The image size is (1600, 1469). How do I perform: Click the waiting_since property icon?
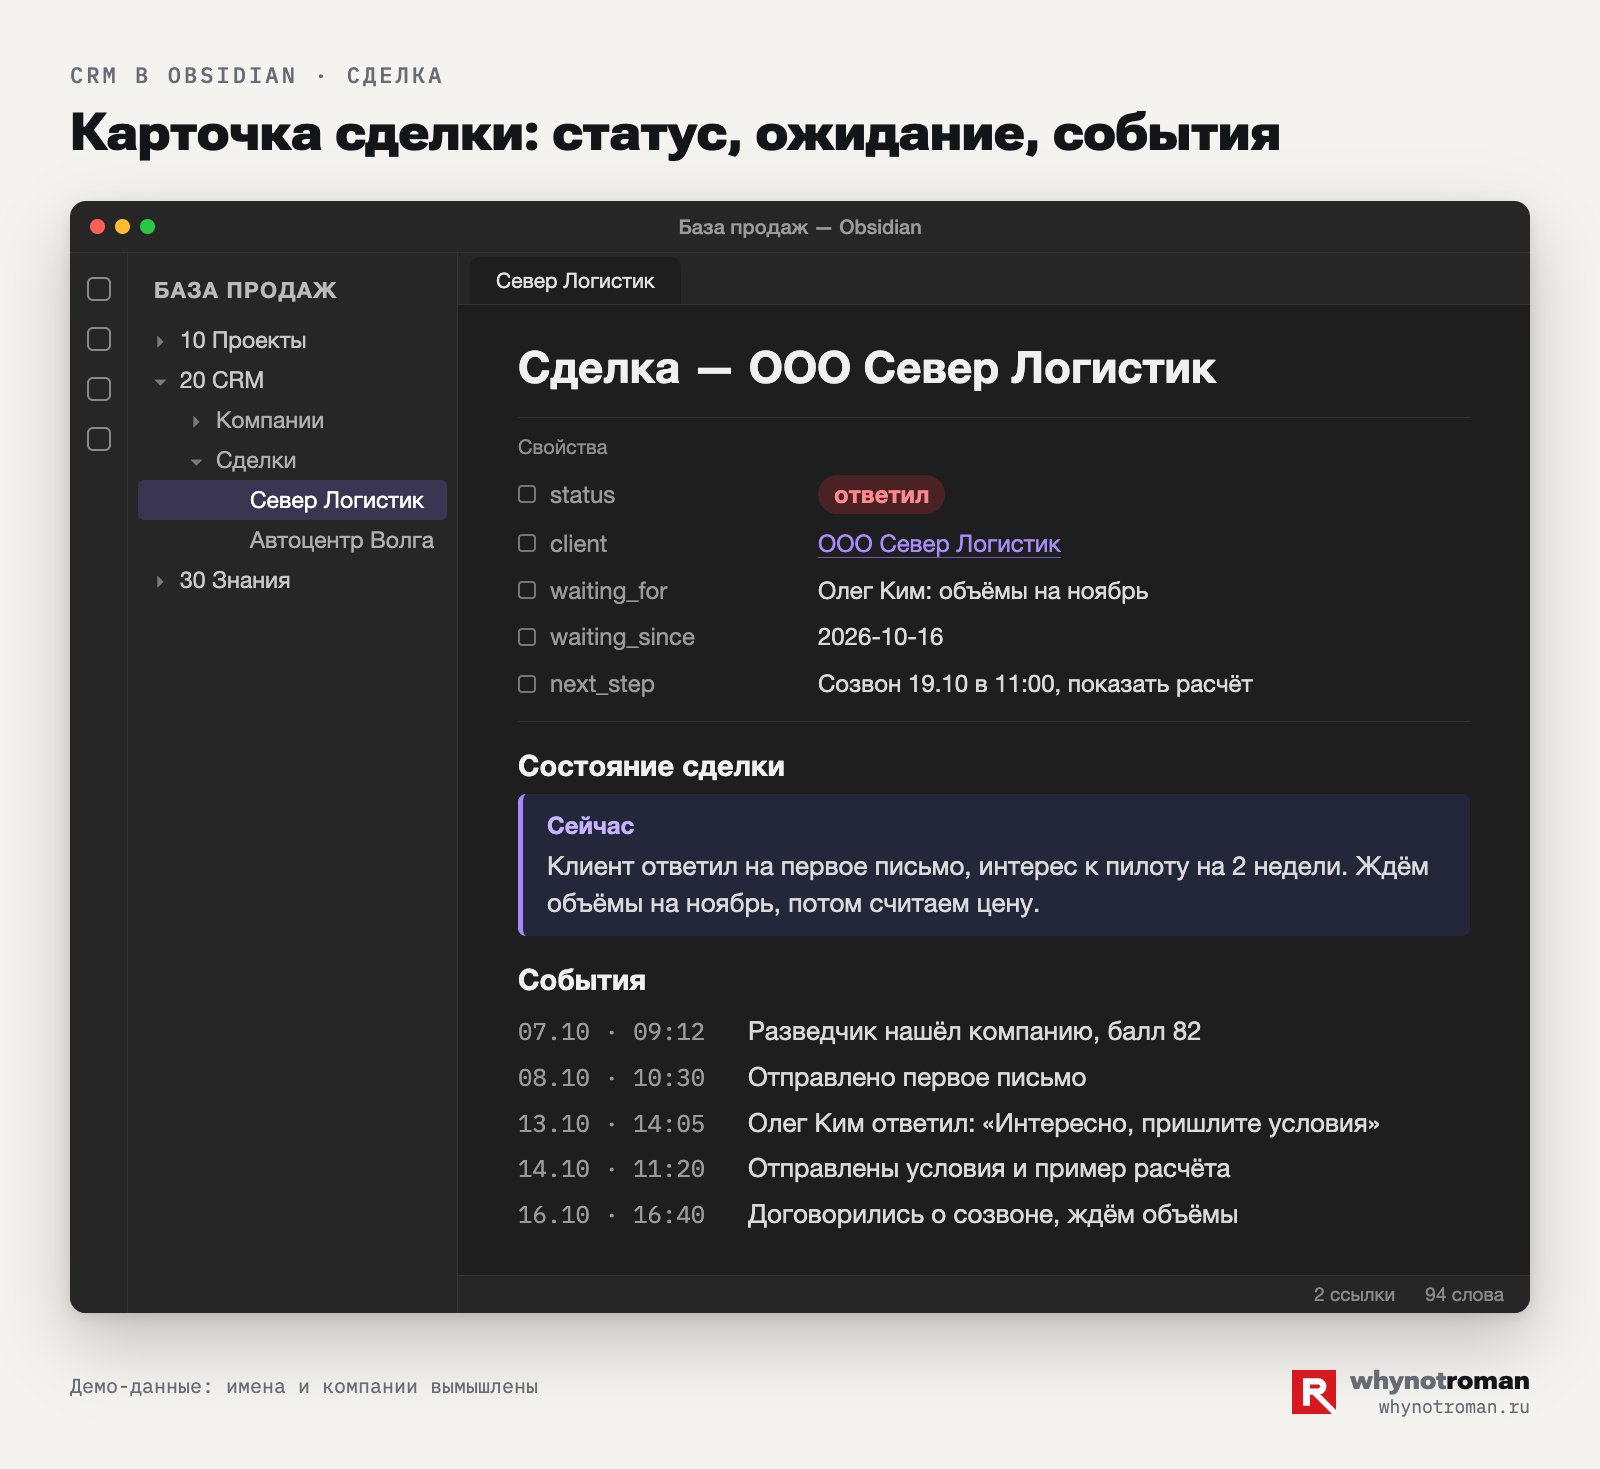[527, 637]
